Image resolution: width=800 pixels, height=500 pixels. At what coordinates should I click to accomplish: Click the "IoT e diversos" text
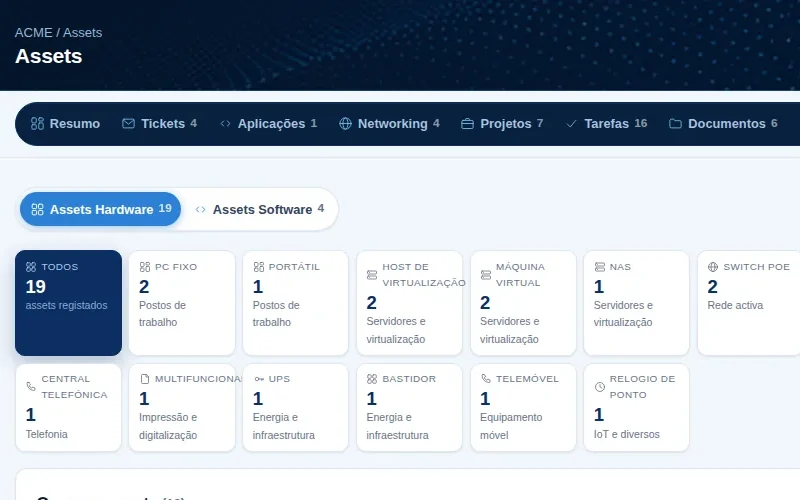click(x=627, y=434)
